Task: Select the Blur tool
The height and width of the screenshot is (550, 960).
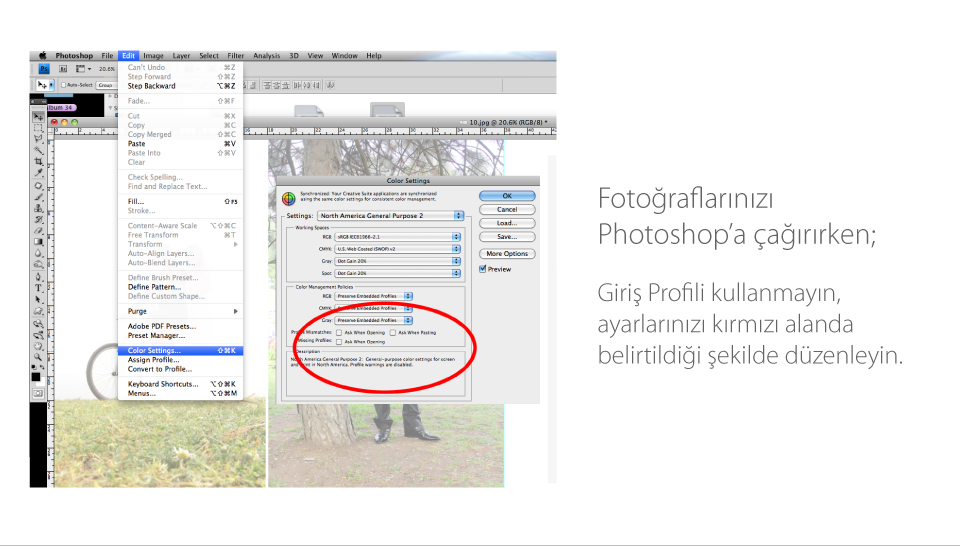Action: pos(38,253)
